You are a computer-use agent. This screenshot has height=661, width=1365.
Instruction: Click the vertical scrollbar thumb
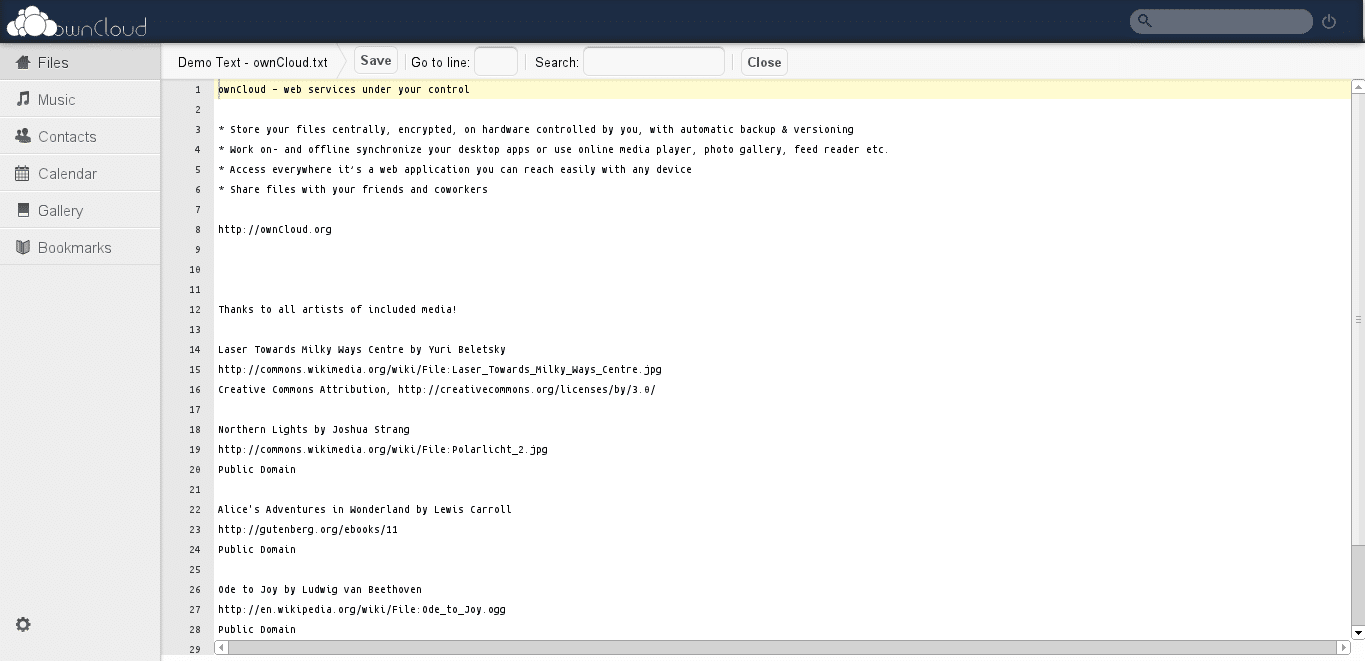pyautogui.click(x=1358, y=320)
